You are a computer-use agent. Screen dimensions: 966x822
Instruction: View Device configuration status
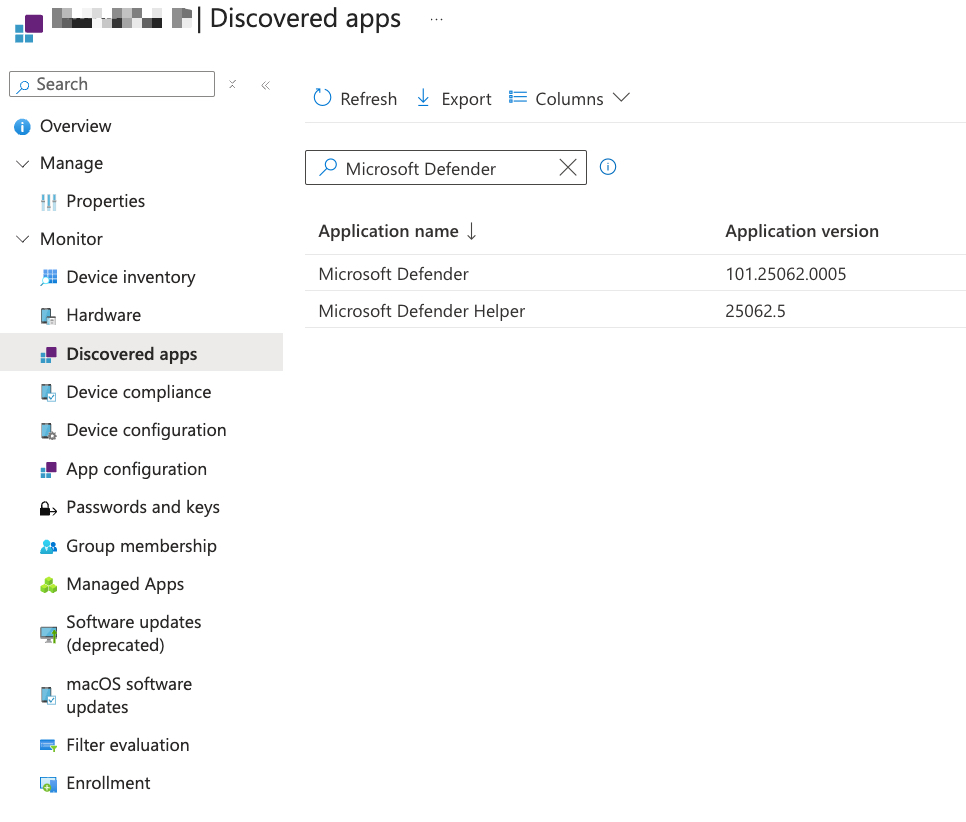point(145,430)
